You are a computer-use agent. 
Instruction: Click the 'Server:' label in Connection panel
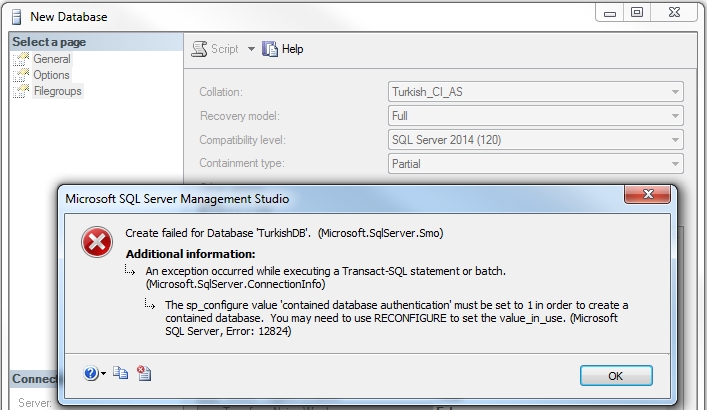pos(35,403)
